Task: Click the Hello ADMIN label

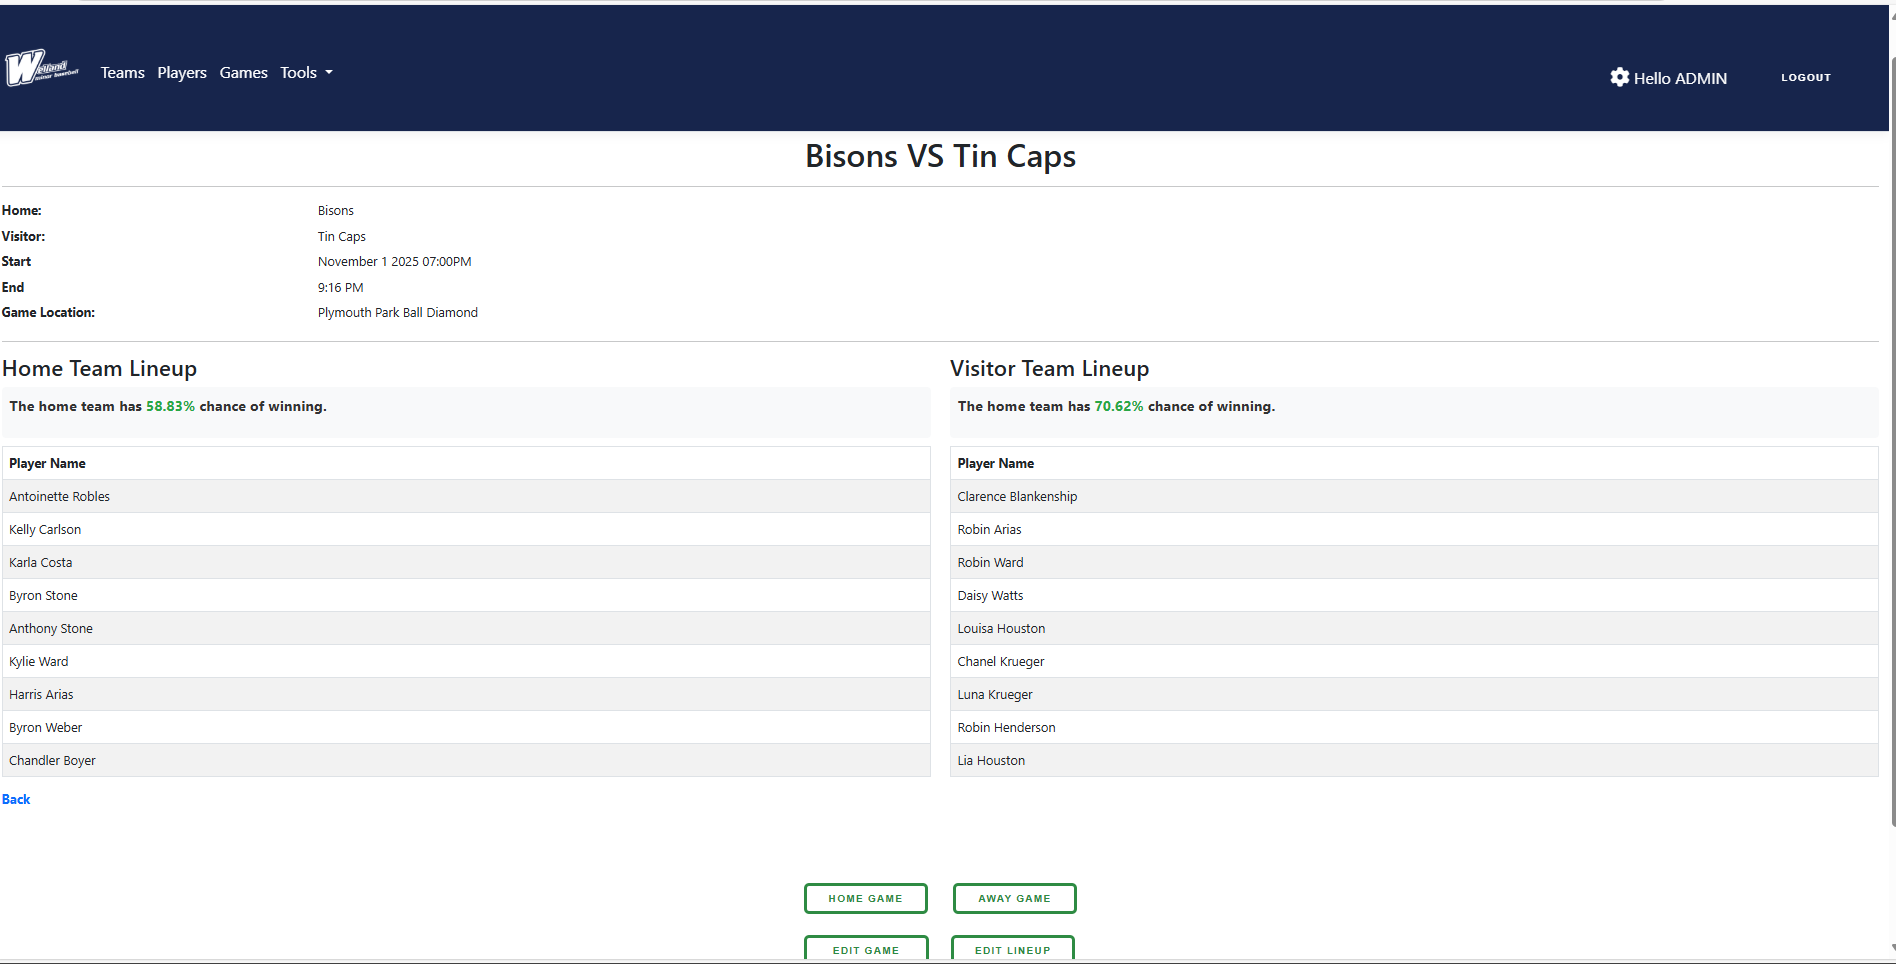Action: (1681, 77)
